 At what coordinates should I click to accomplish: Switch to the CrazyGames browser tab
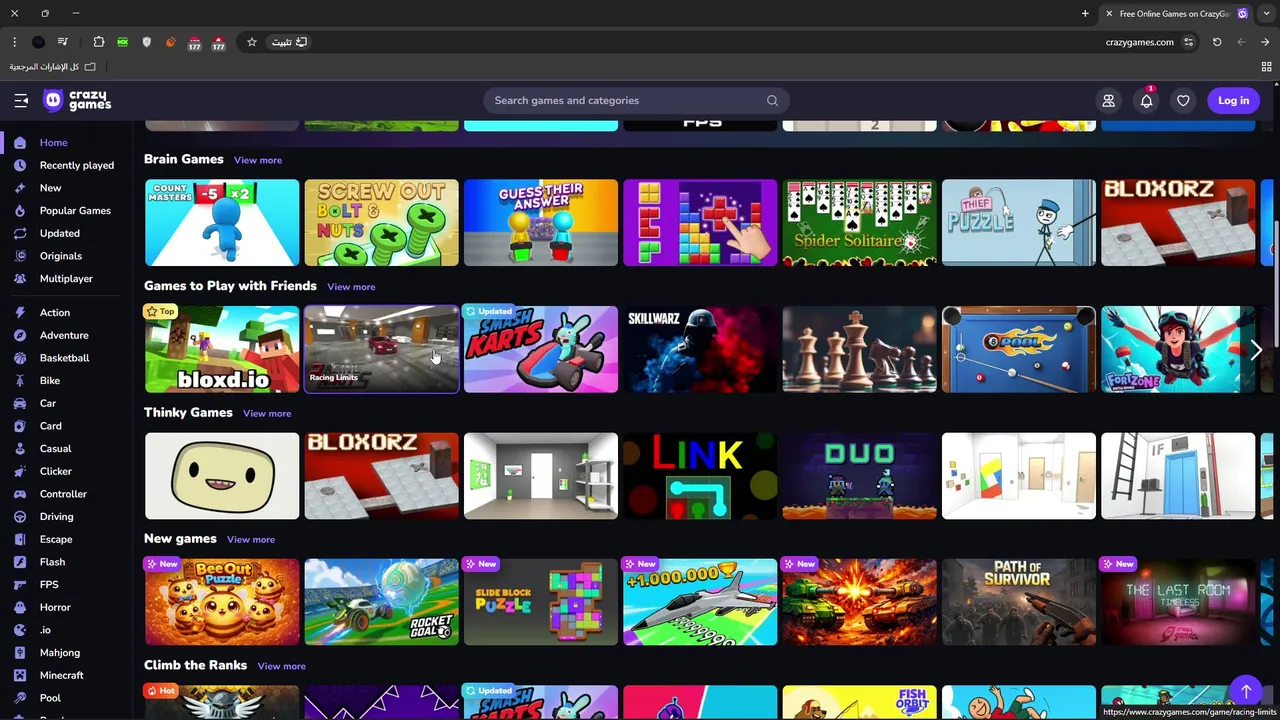click(1175, 14)
